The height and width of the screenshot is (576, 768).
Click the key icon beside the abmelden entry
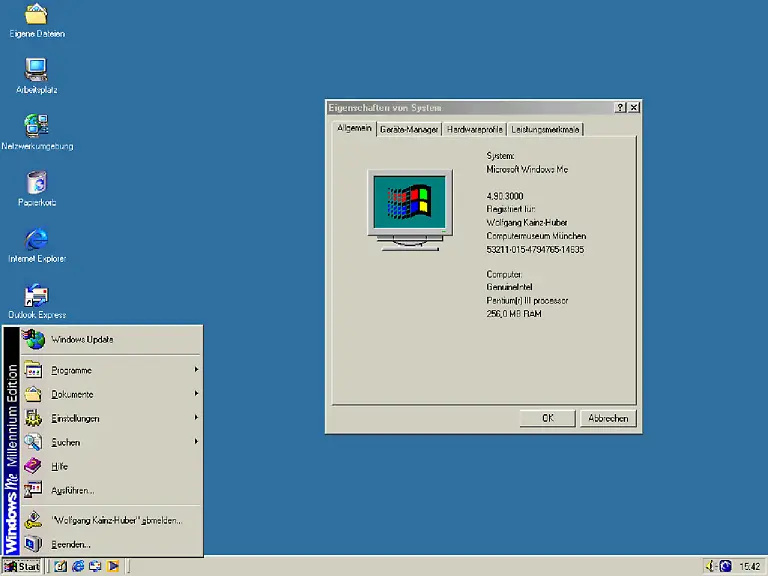tap(33, 520)
